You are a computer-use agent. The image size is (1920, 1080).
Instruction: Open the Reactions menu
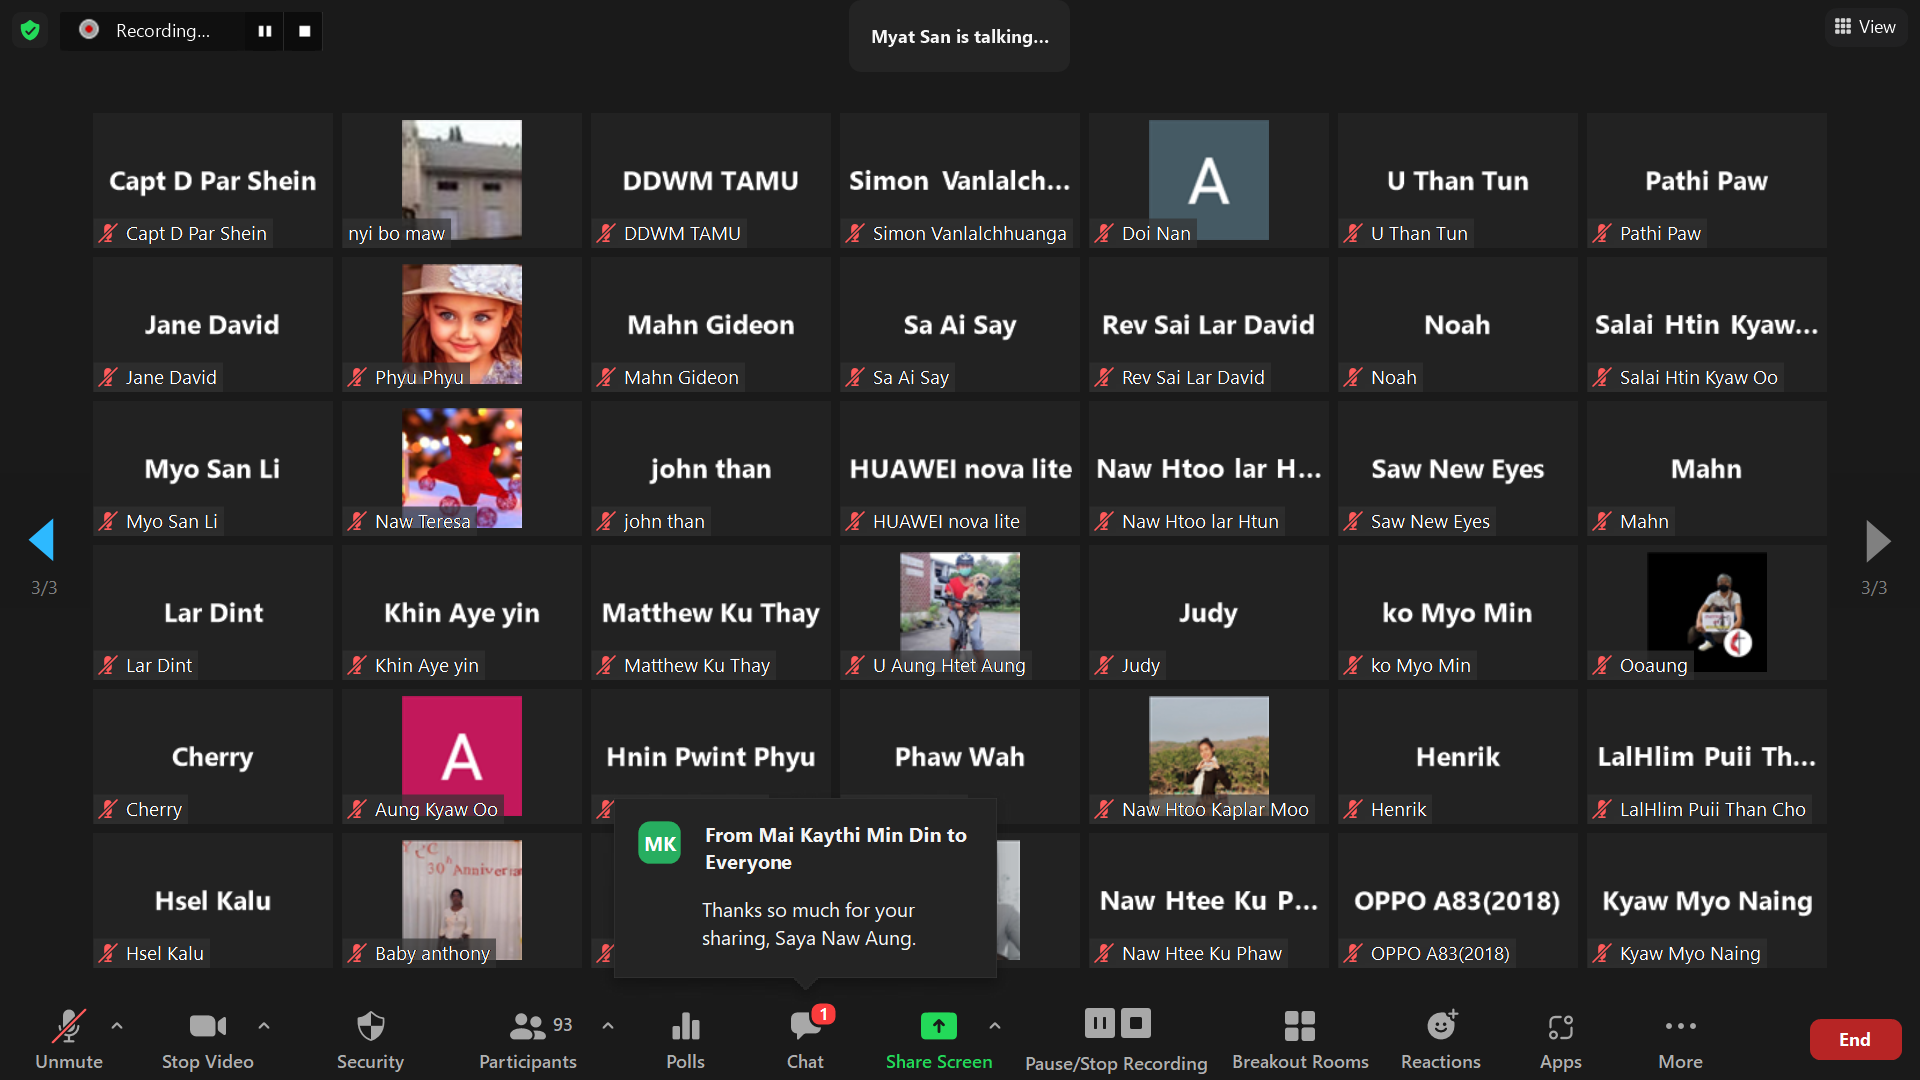pos(1440,1027)
